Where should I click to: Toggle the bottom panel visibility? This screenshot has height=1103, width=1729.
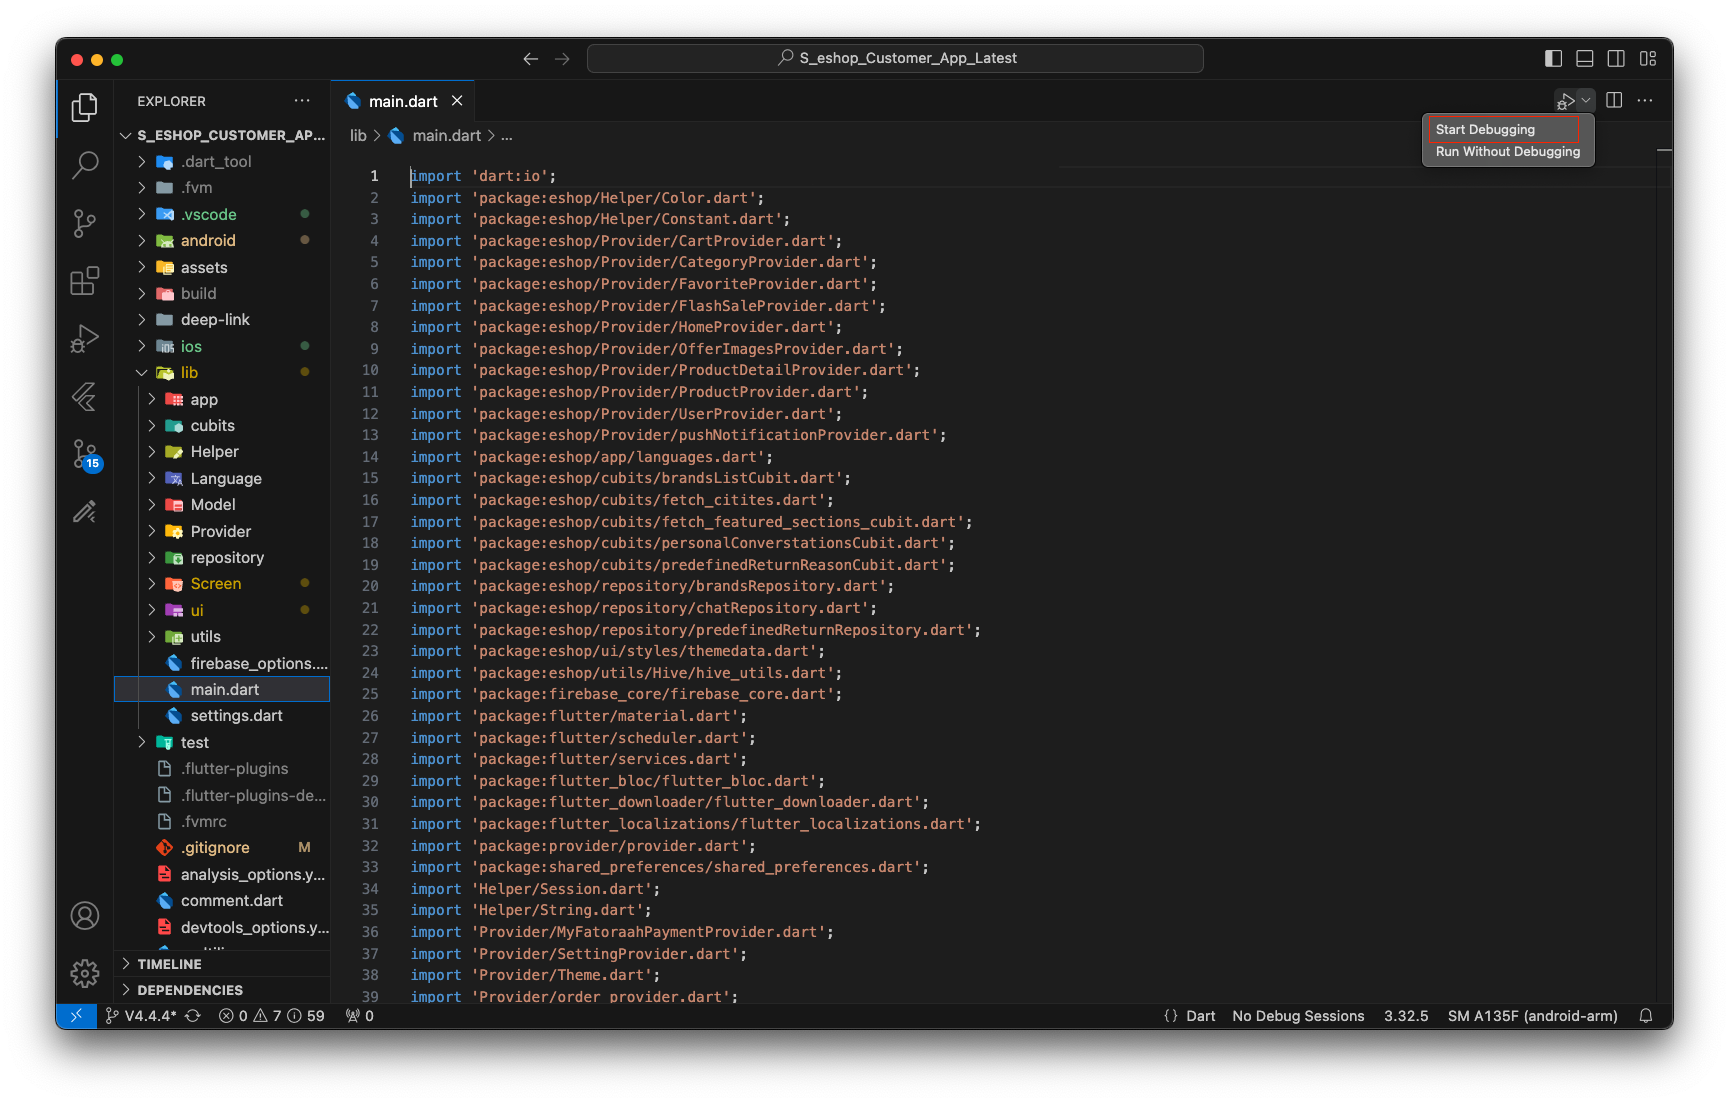1585,58
